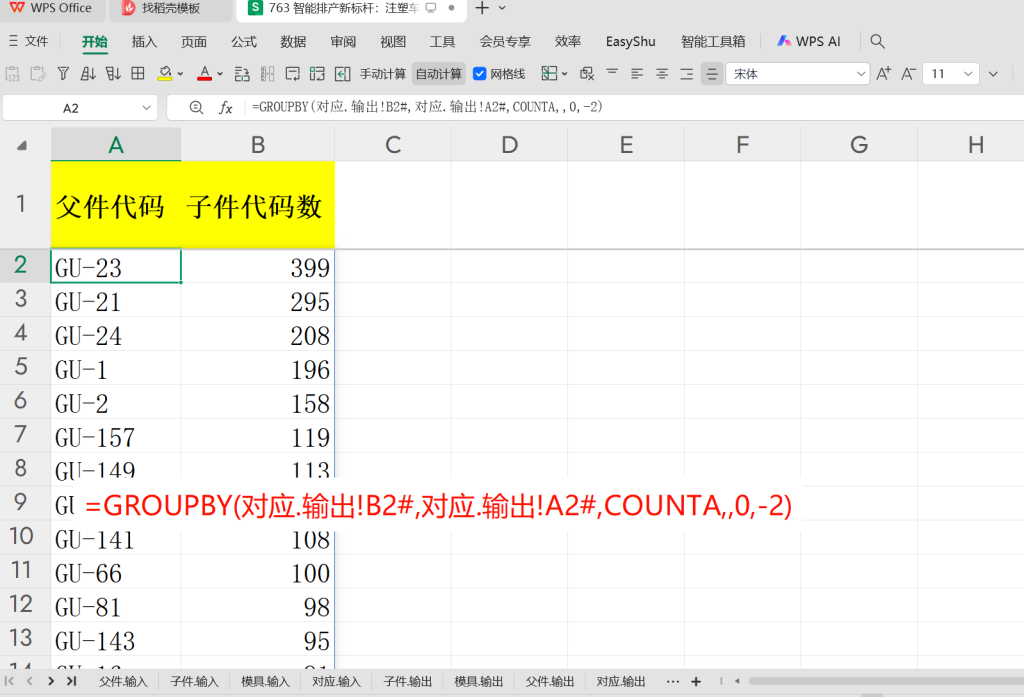
Task: Open the 找稻壳模板 window tab
Action: point(168,8)
